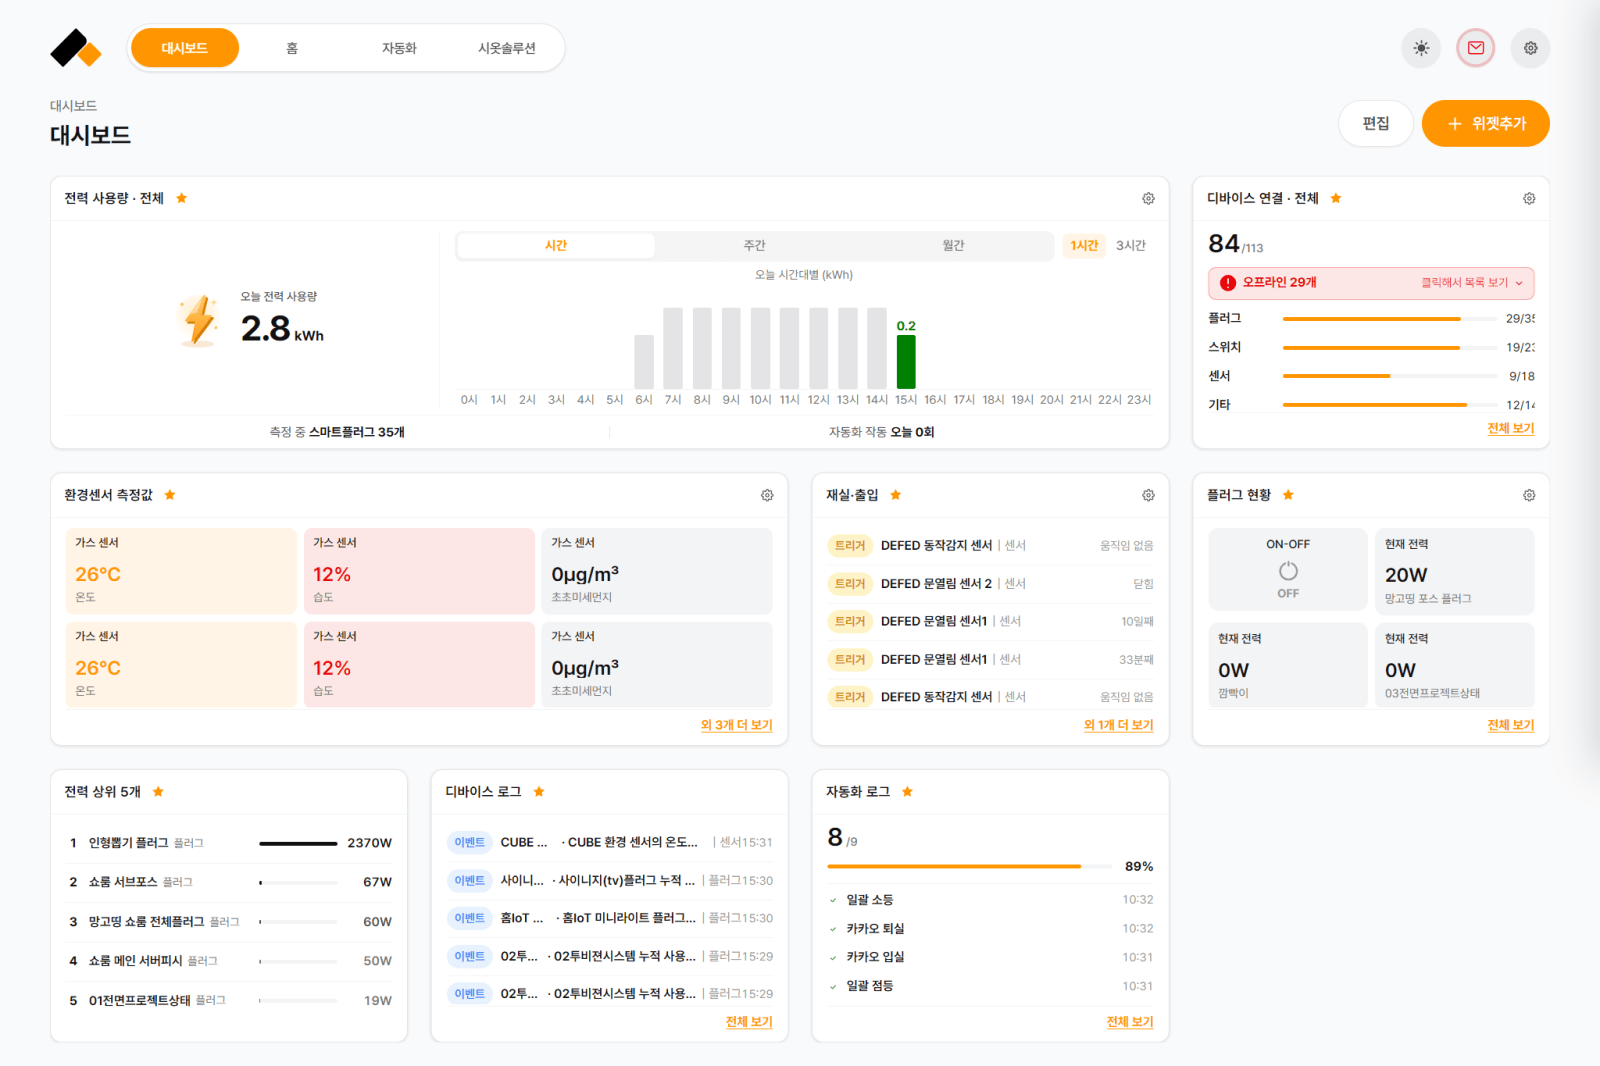Expand the 오프라인 29개 offline list

1371,283
